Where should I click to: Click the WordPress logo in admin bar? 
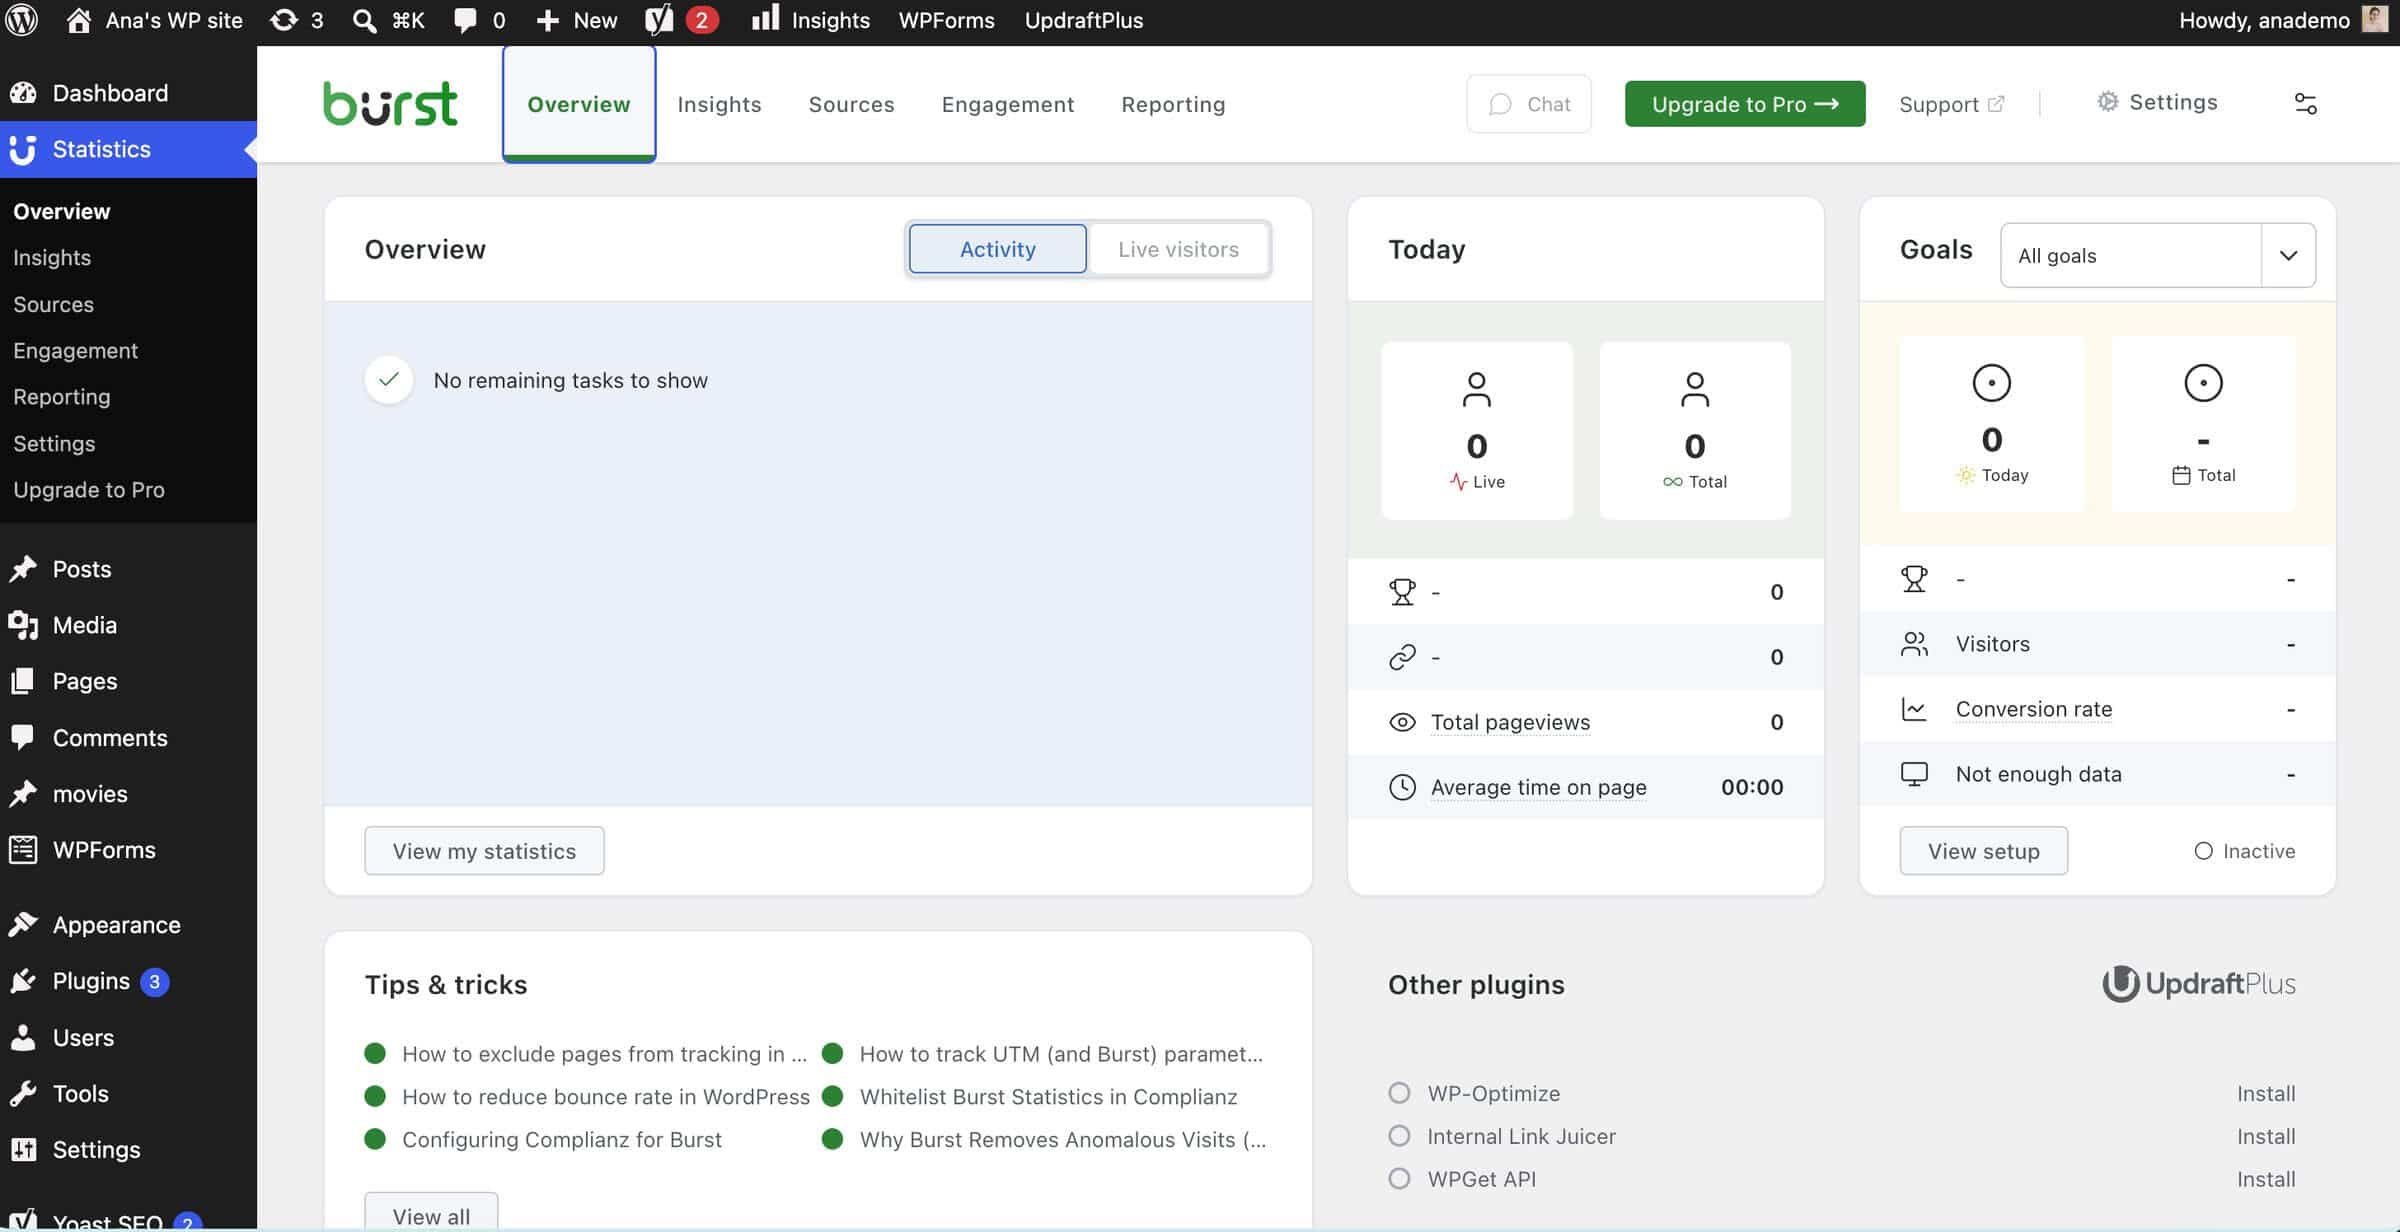tap(21, 20)
